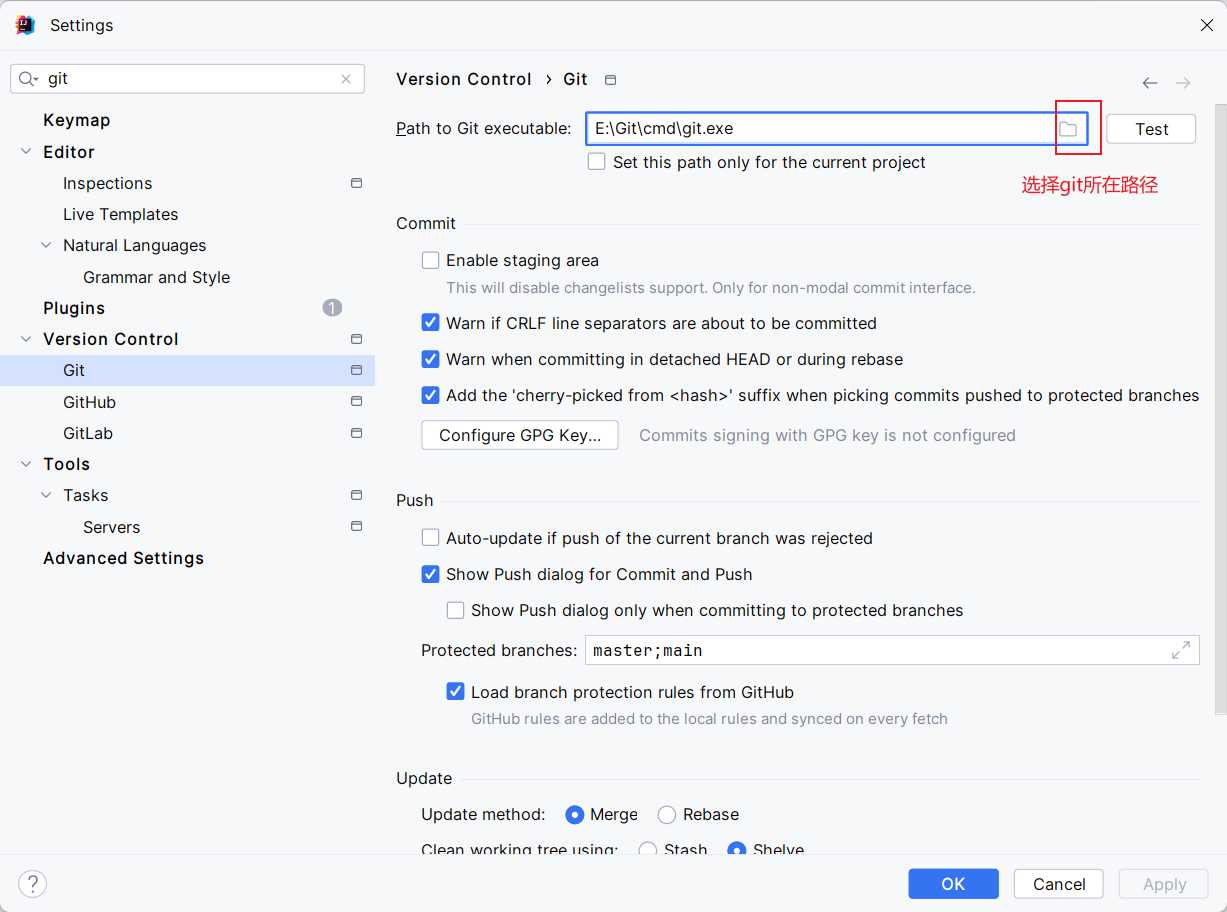The height and width of the screenshot is (912, 1227).
Task: Click the search magnifier history icon
Action: click(29, 79)
